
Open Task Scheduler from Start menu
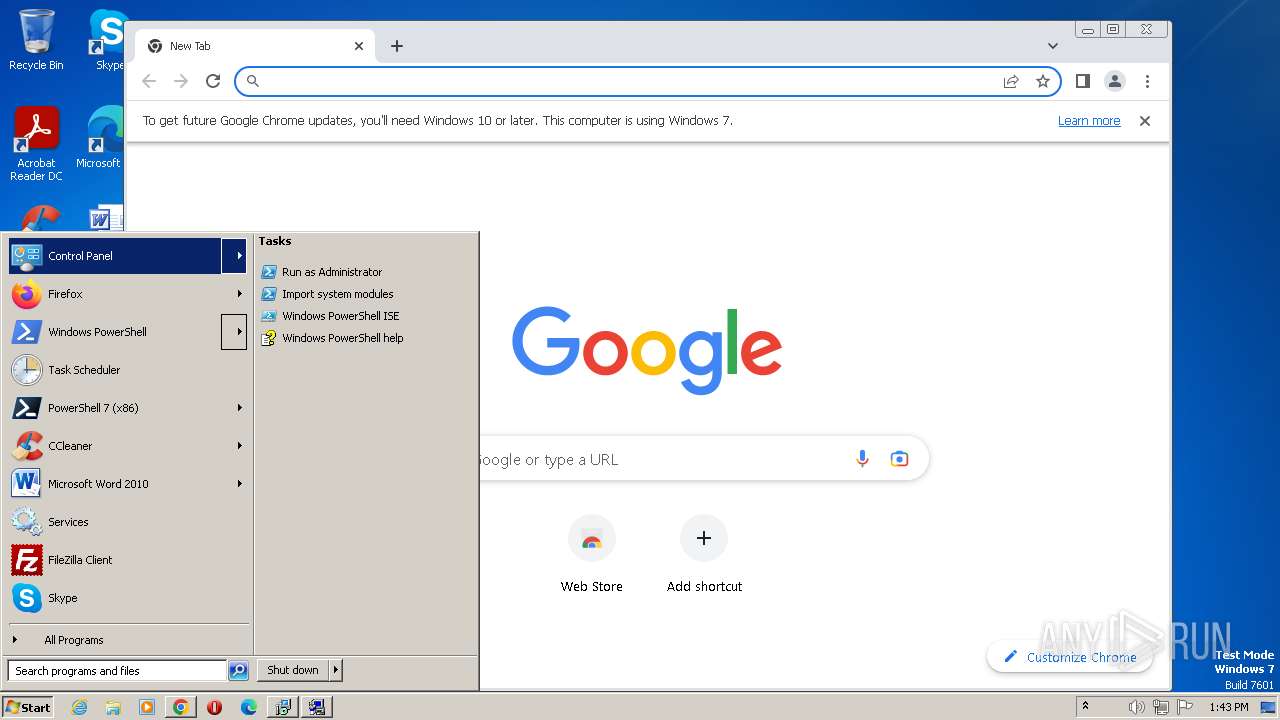point(127,370)
